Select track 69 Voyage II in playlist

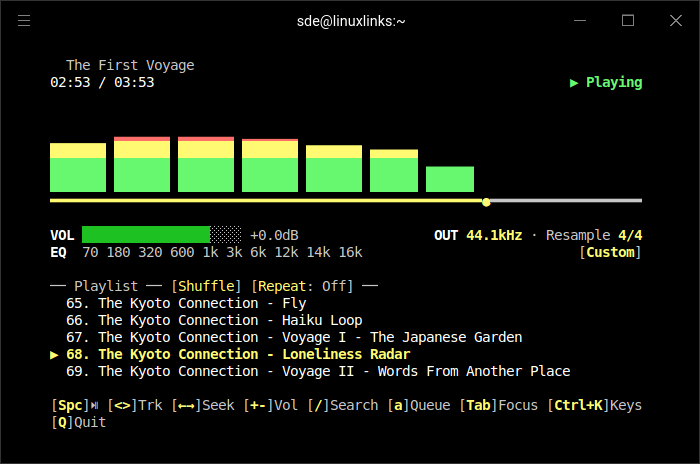coord(318,371)
